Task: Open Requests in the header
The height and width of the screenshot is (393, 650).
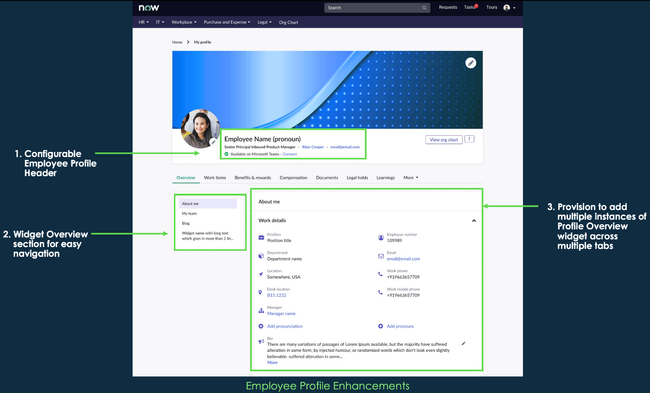Action: [448, 7]
